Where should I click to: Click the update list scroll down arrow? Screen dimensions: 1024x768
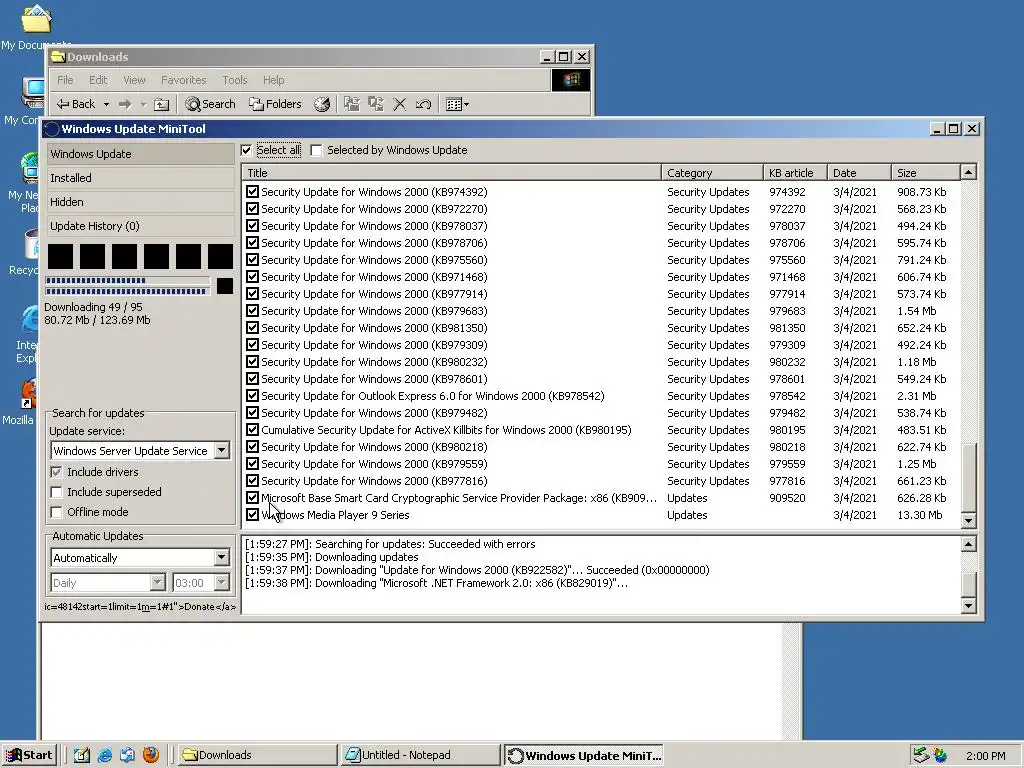coord(968,520)
